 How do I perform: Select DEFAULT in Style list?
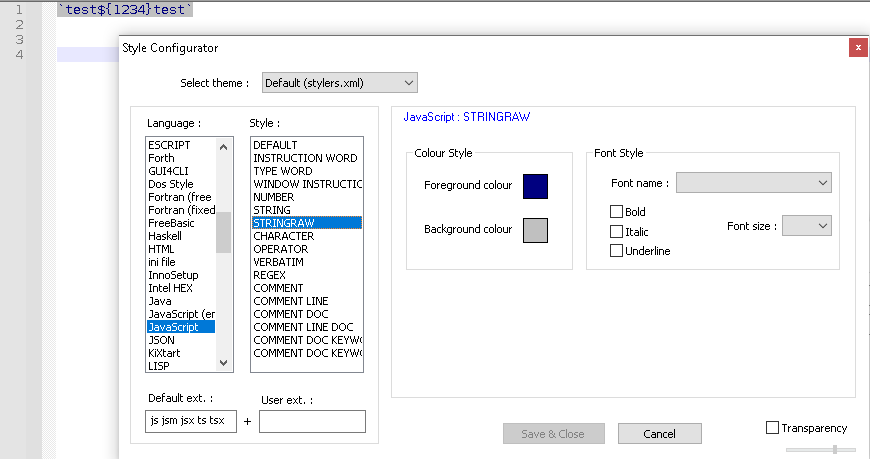pyautogui.click(x=307, y=145)
